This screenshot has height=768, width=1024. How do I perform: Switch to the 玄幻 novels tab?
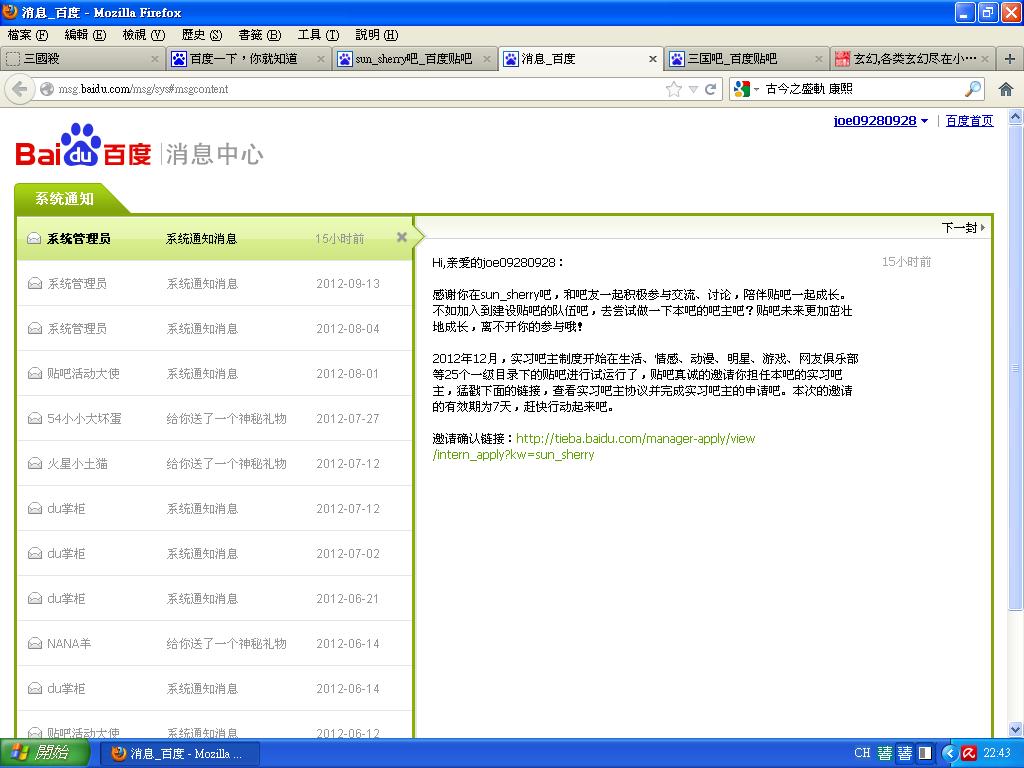click(912, 59)
